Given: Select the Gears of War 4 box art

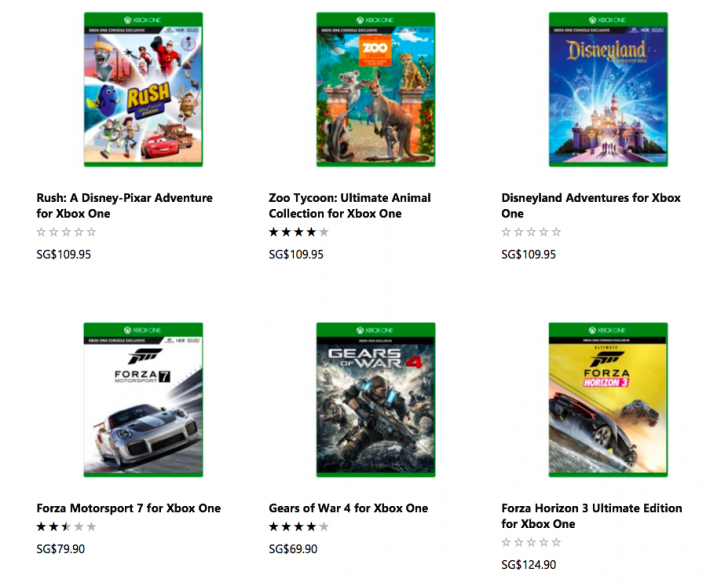Looking at the screenshot, I should pyautogui.click(x=376, y=400).
